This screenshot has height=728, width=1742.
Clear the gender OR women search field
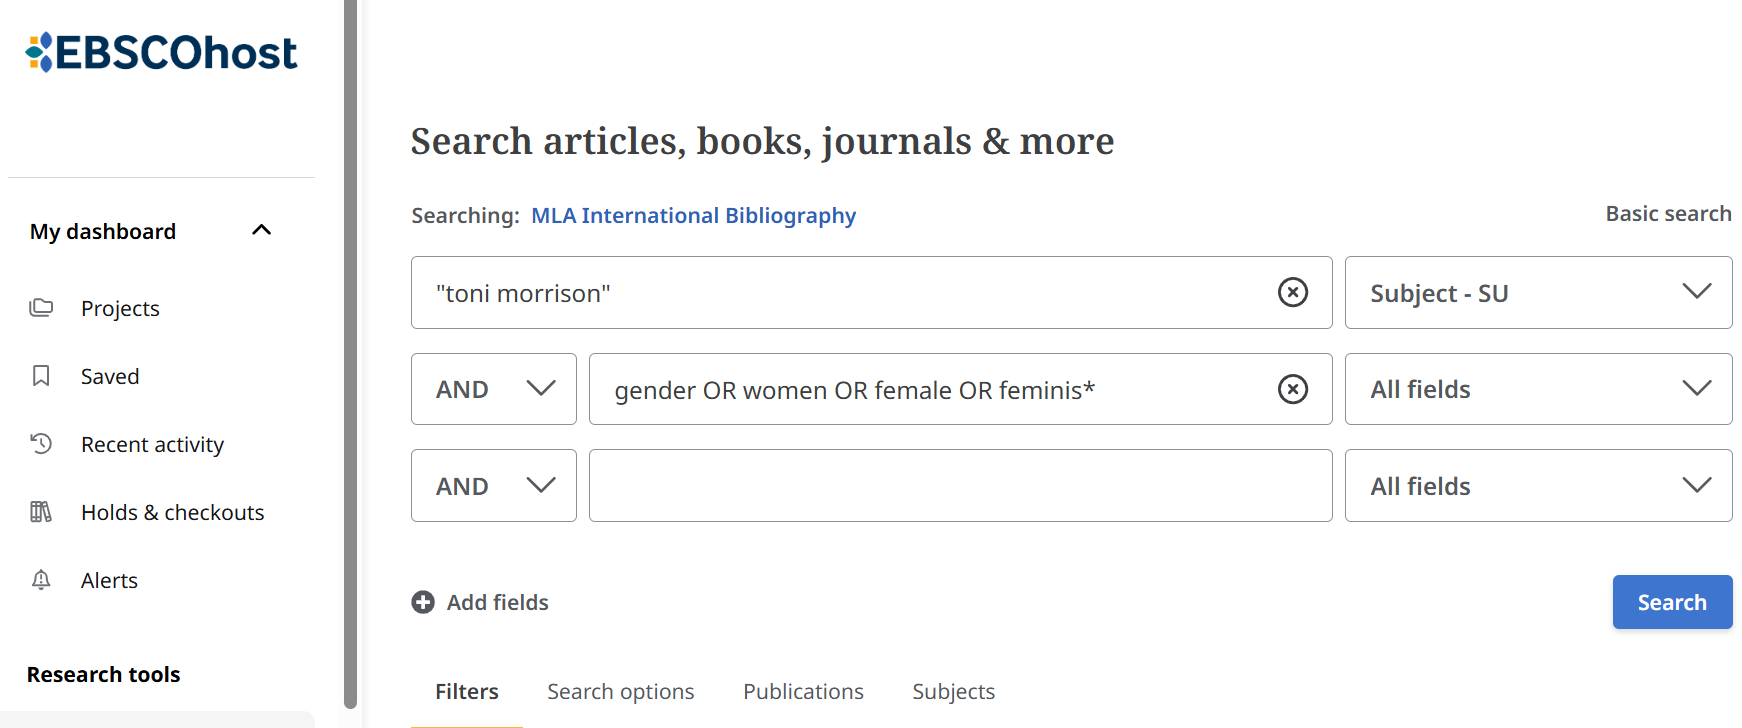coord(1293,389)
